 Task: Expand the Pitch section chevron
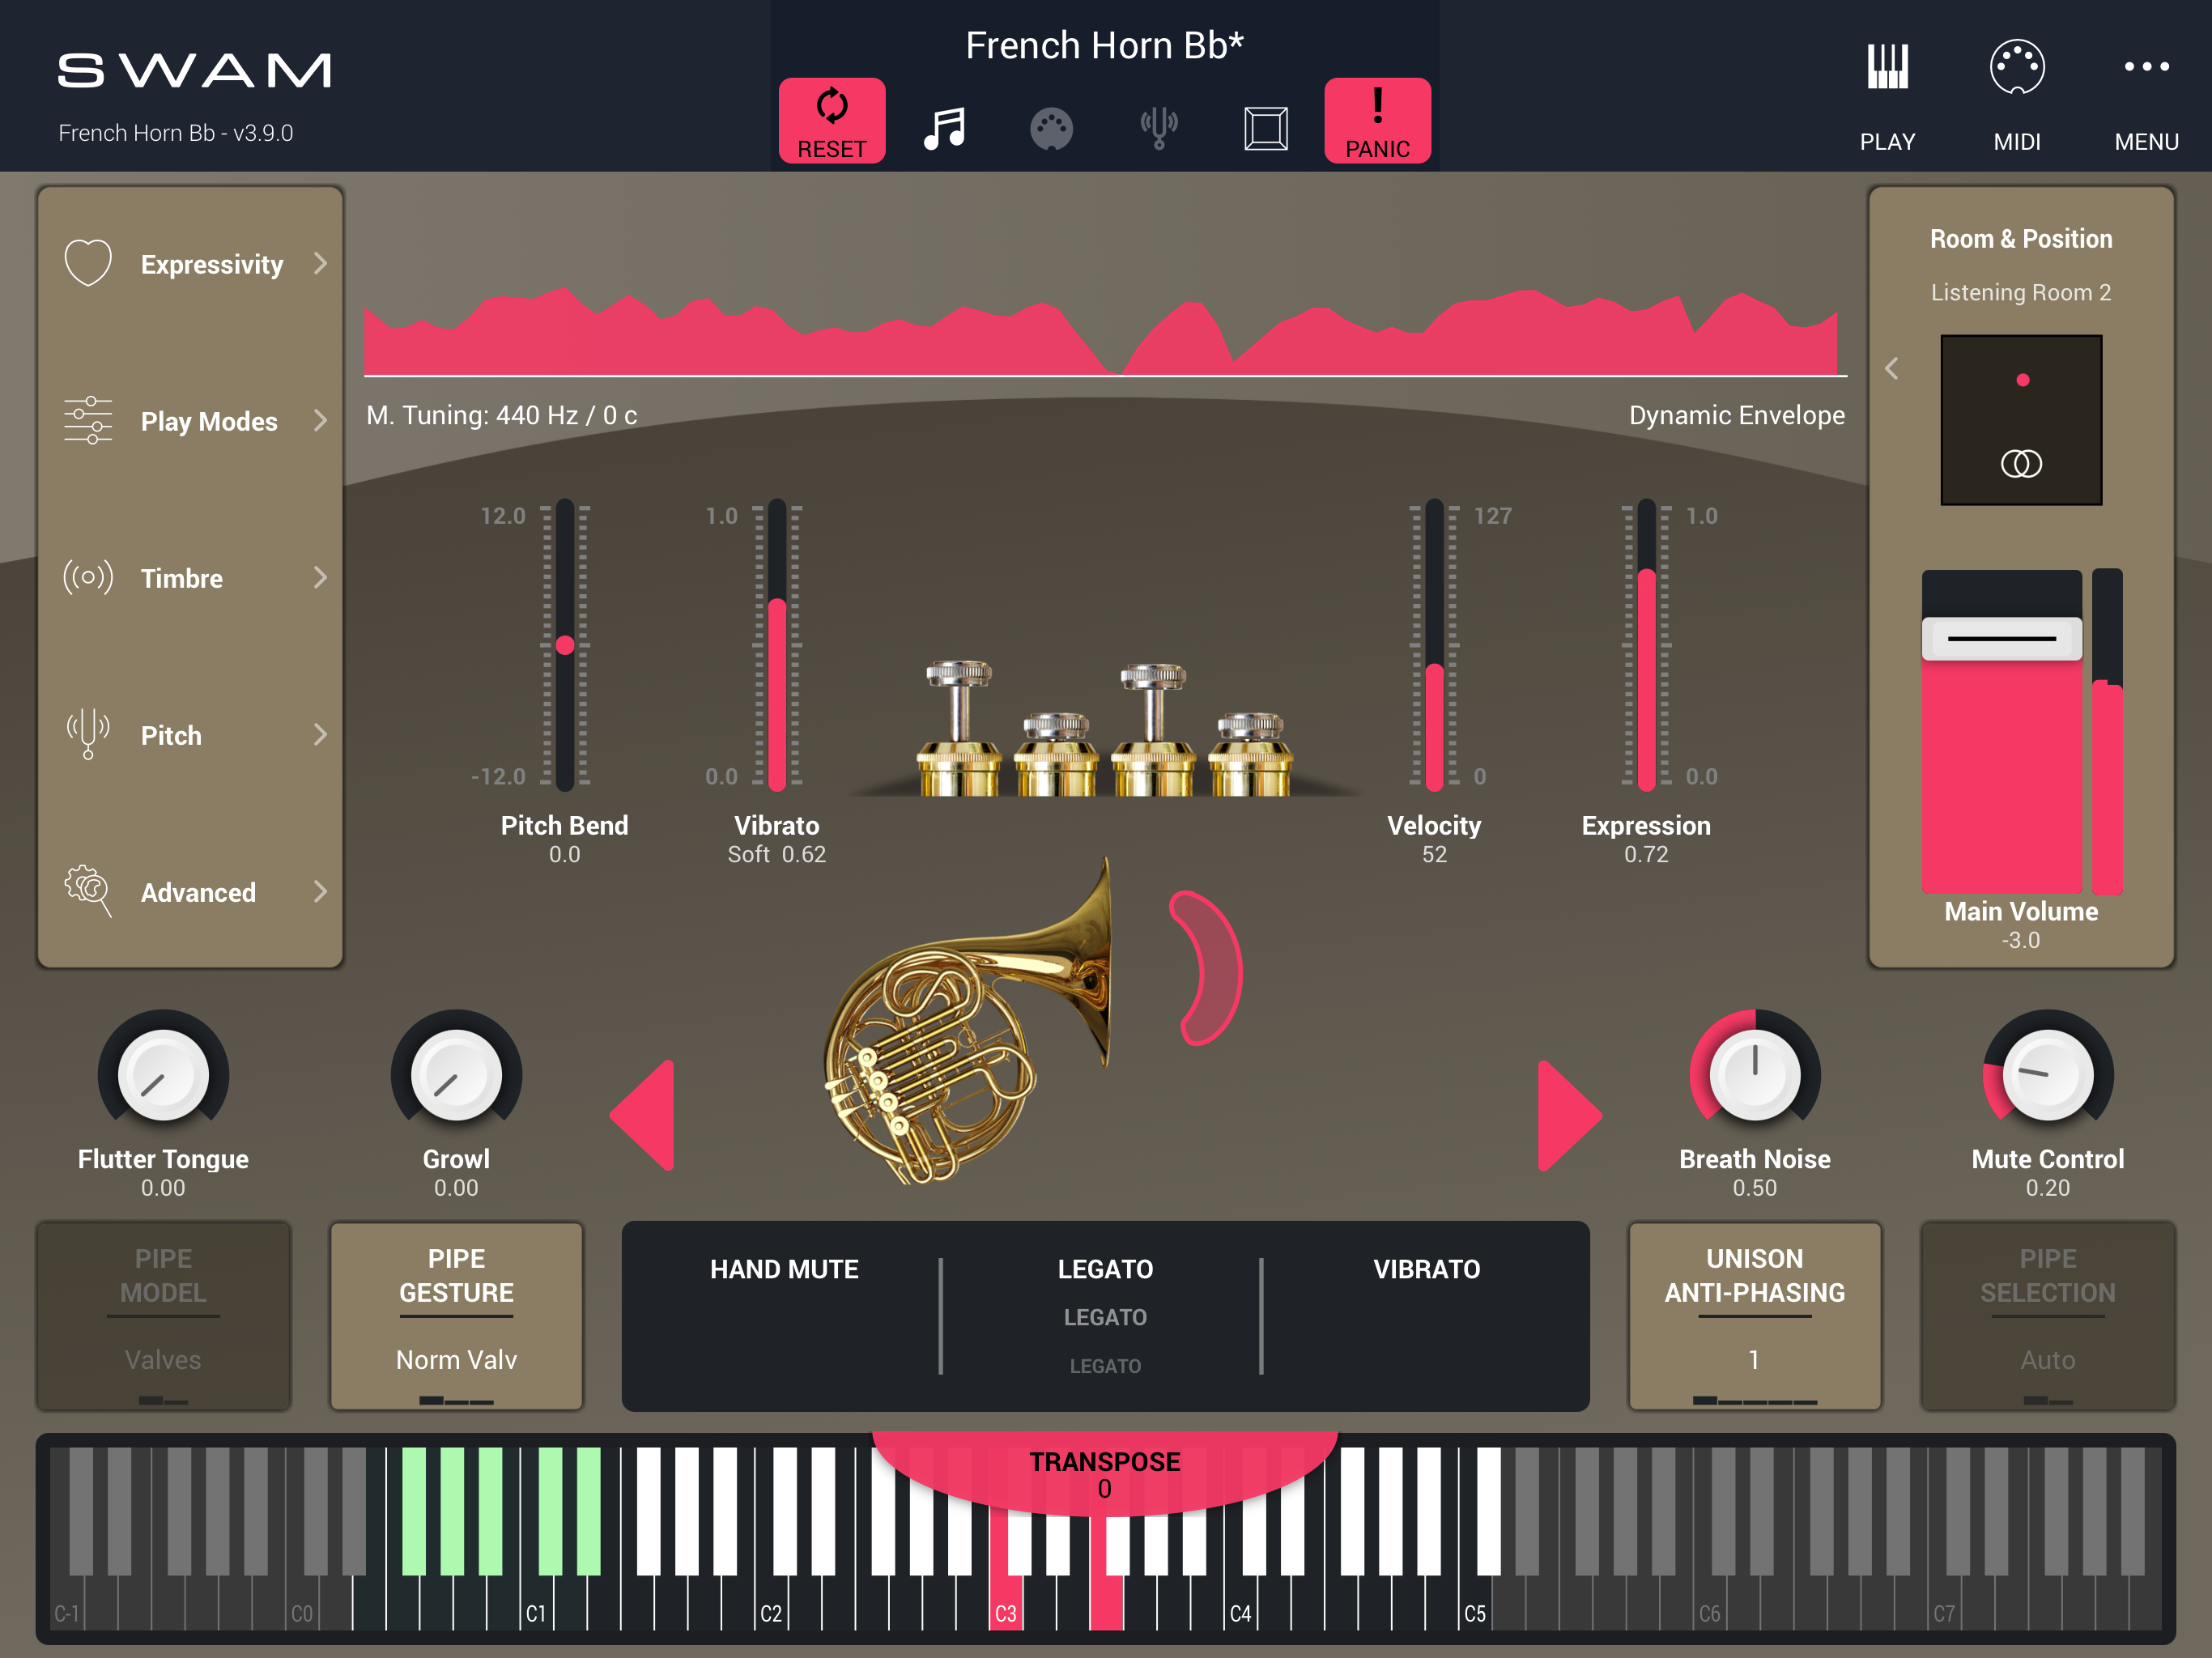[x=320, y=734]
